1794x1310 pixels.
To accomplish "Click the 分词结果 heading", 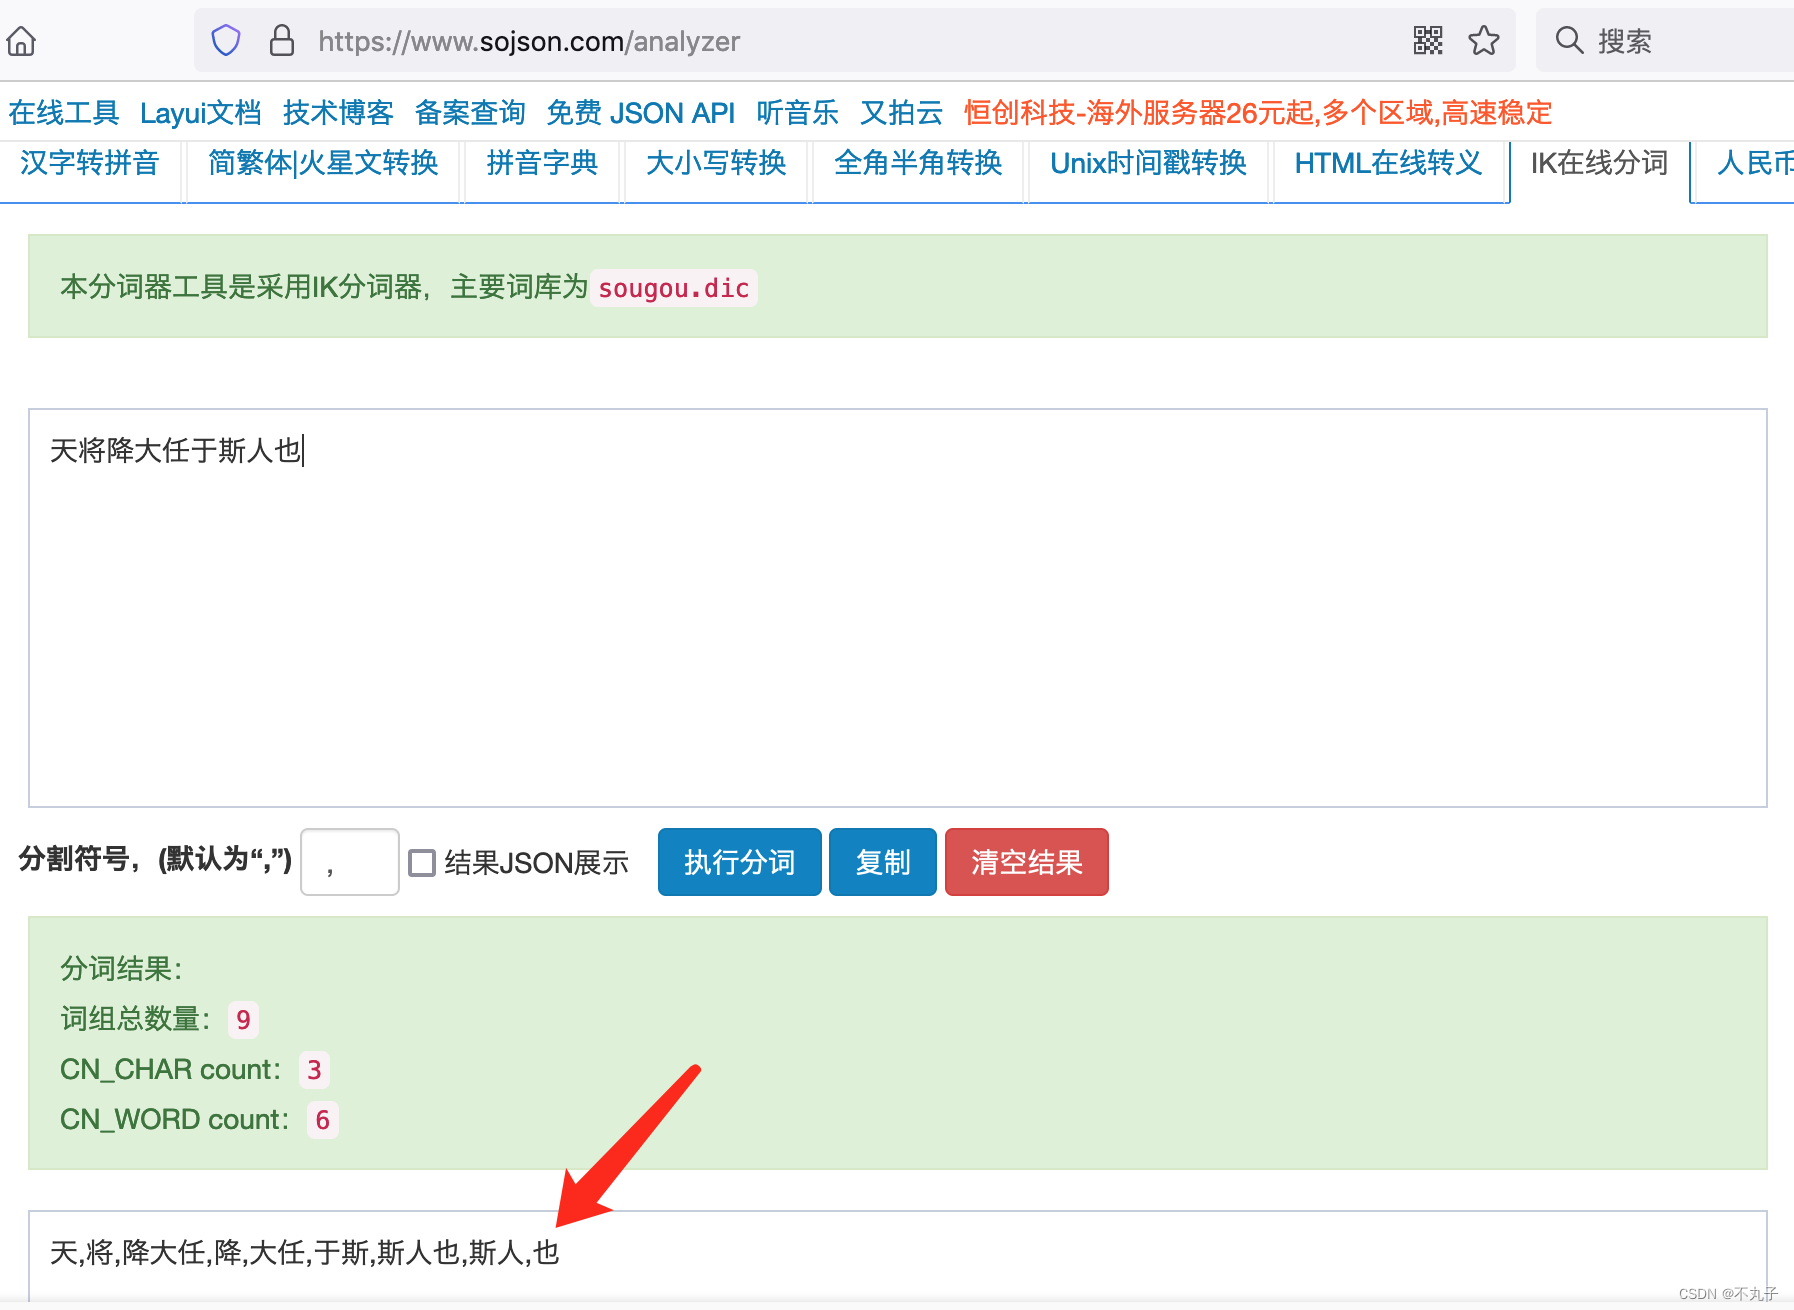I will pyautogui.click(x=121, y=969).
